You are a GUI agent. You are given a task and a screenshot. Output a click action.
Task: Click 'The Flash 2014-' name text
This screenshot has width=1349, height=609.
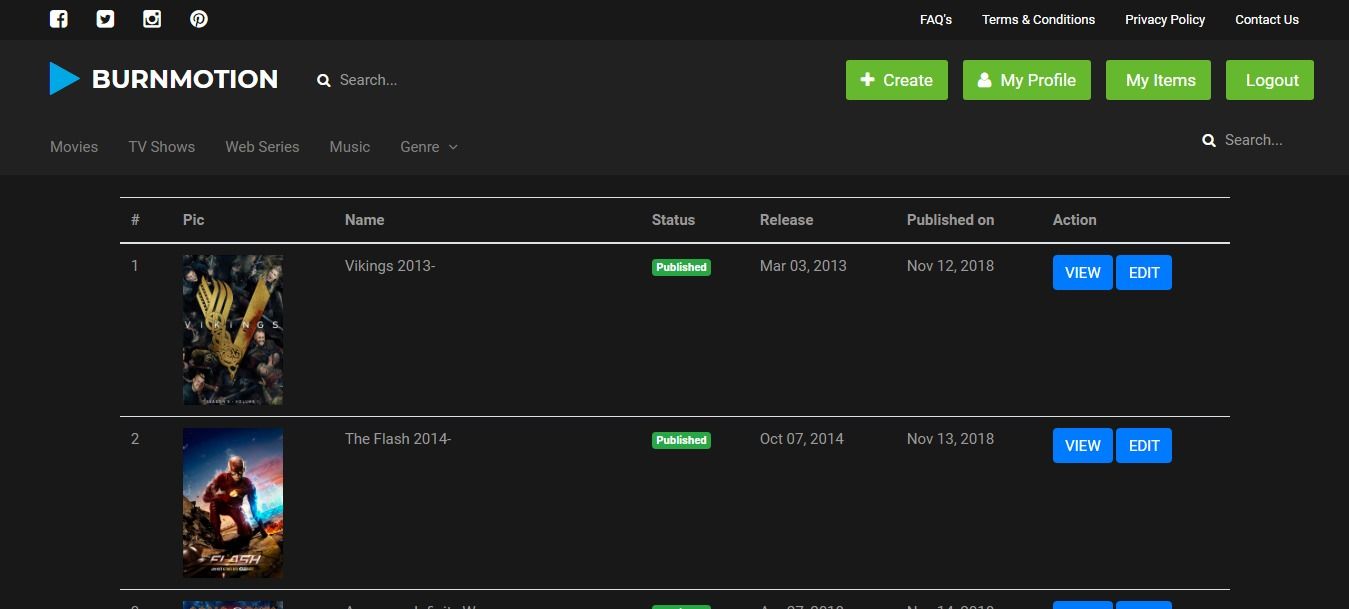click(x=398, y=439)
